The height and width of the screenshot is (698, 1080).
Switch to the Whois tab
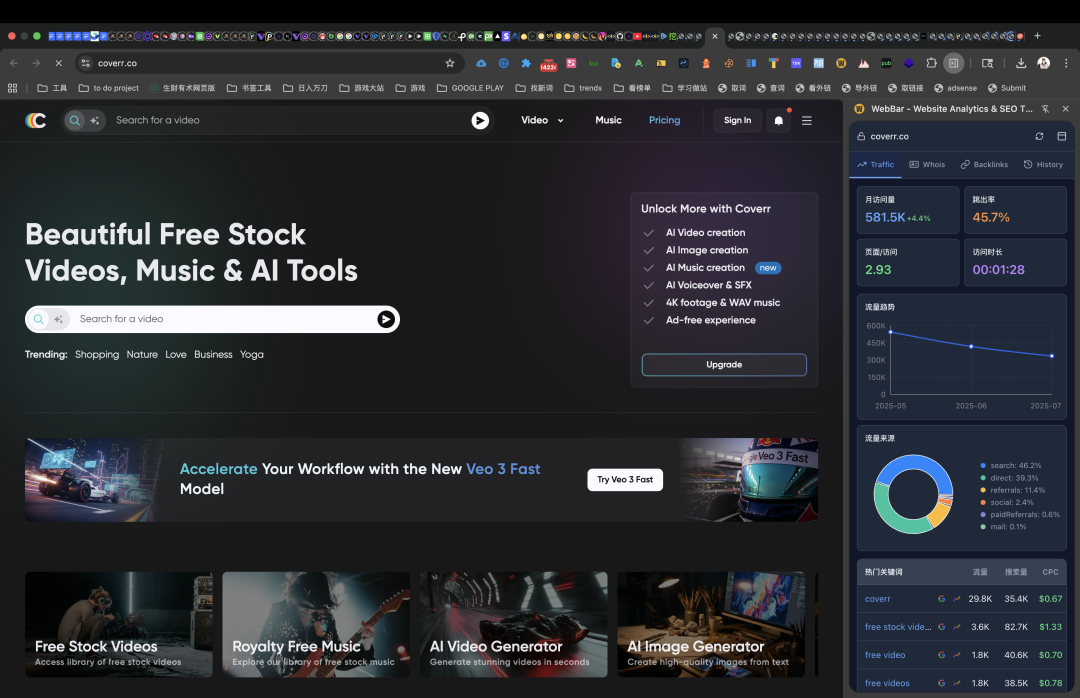927,165
